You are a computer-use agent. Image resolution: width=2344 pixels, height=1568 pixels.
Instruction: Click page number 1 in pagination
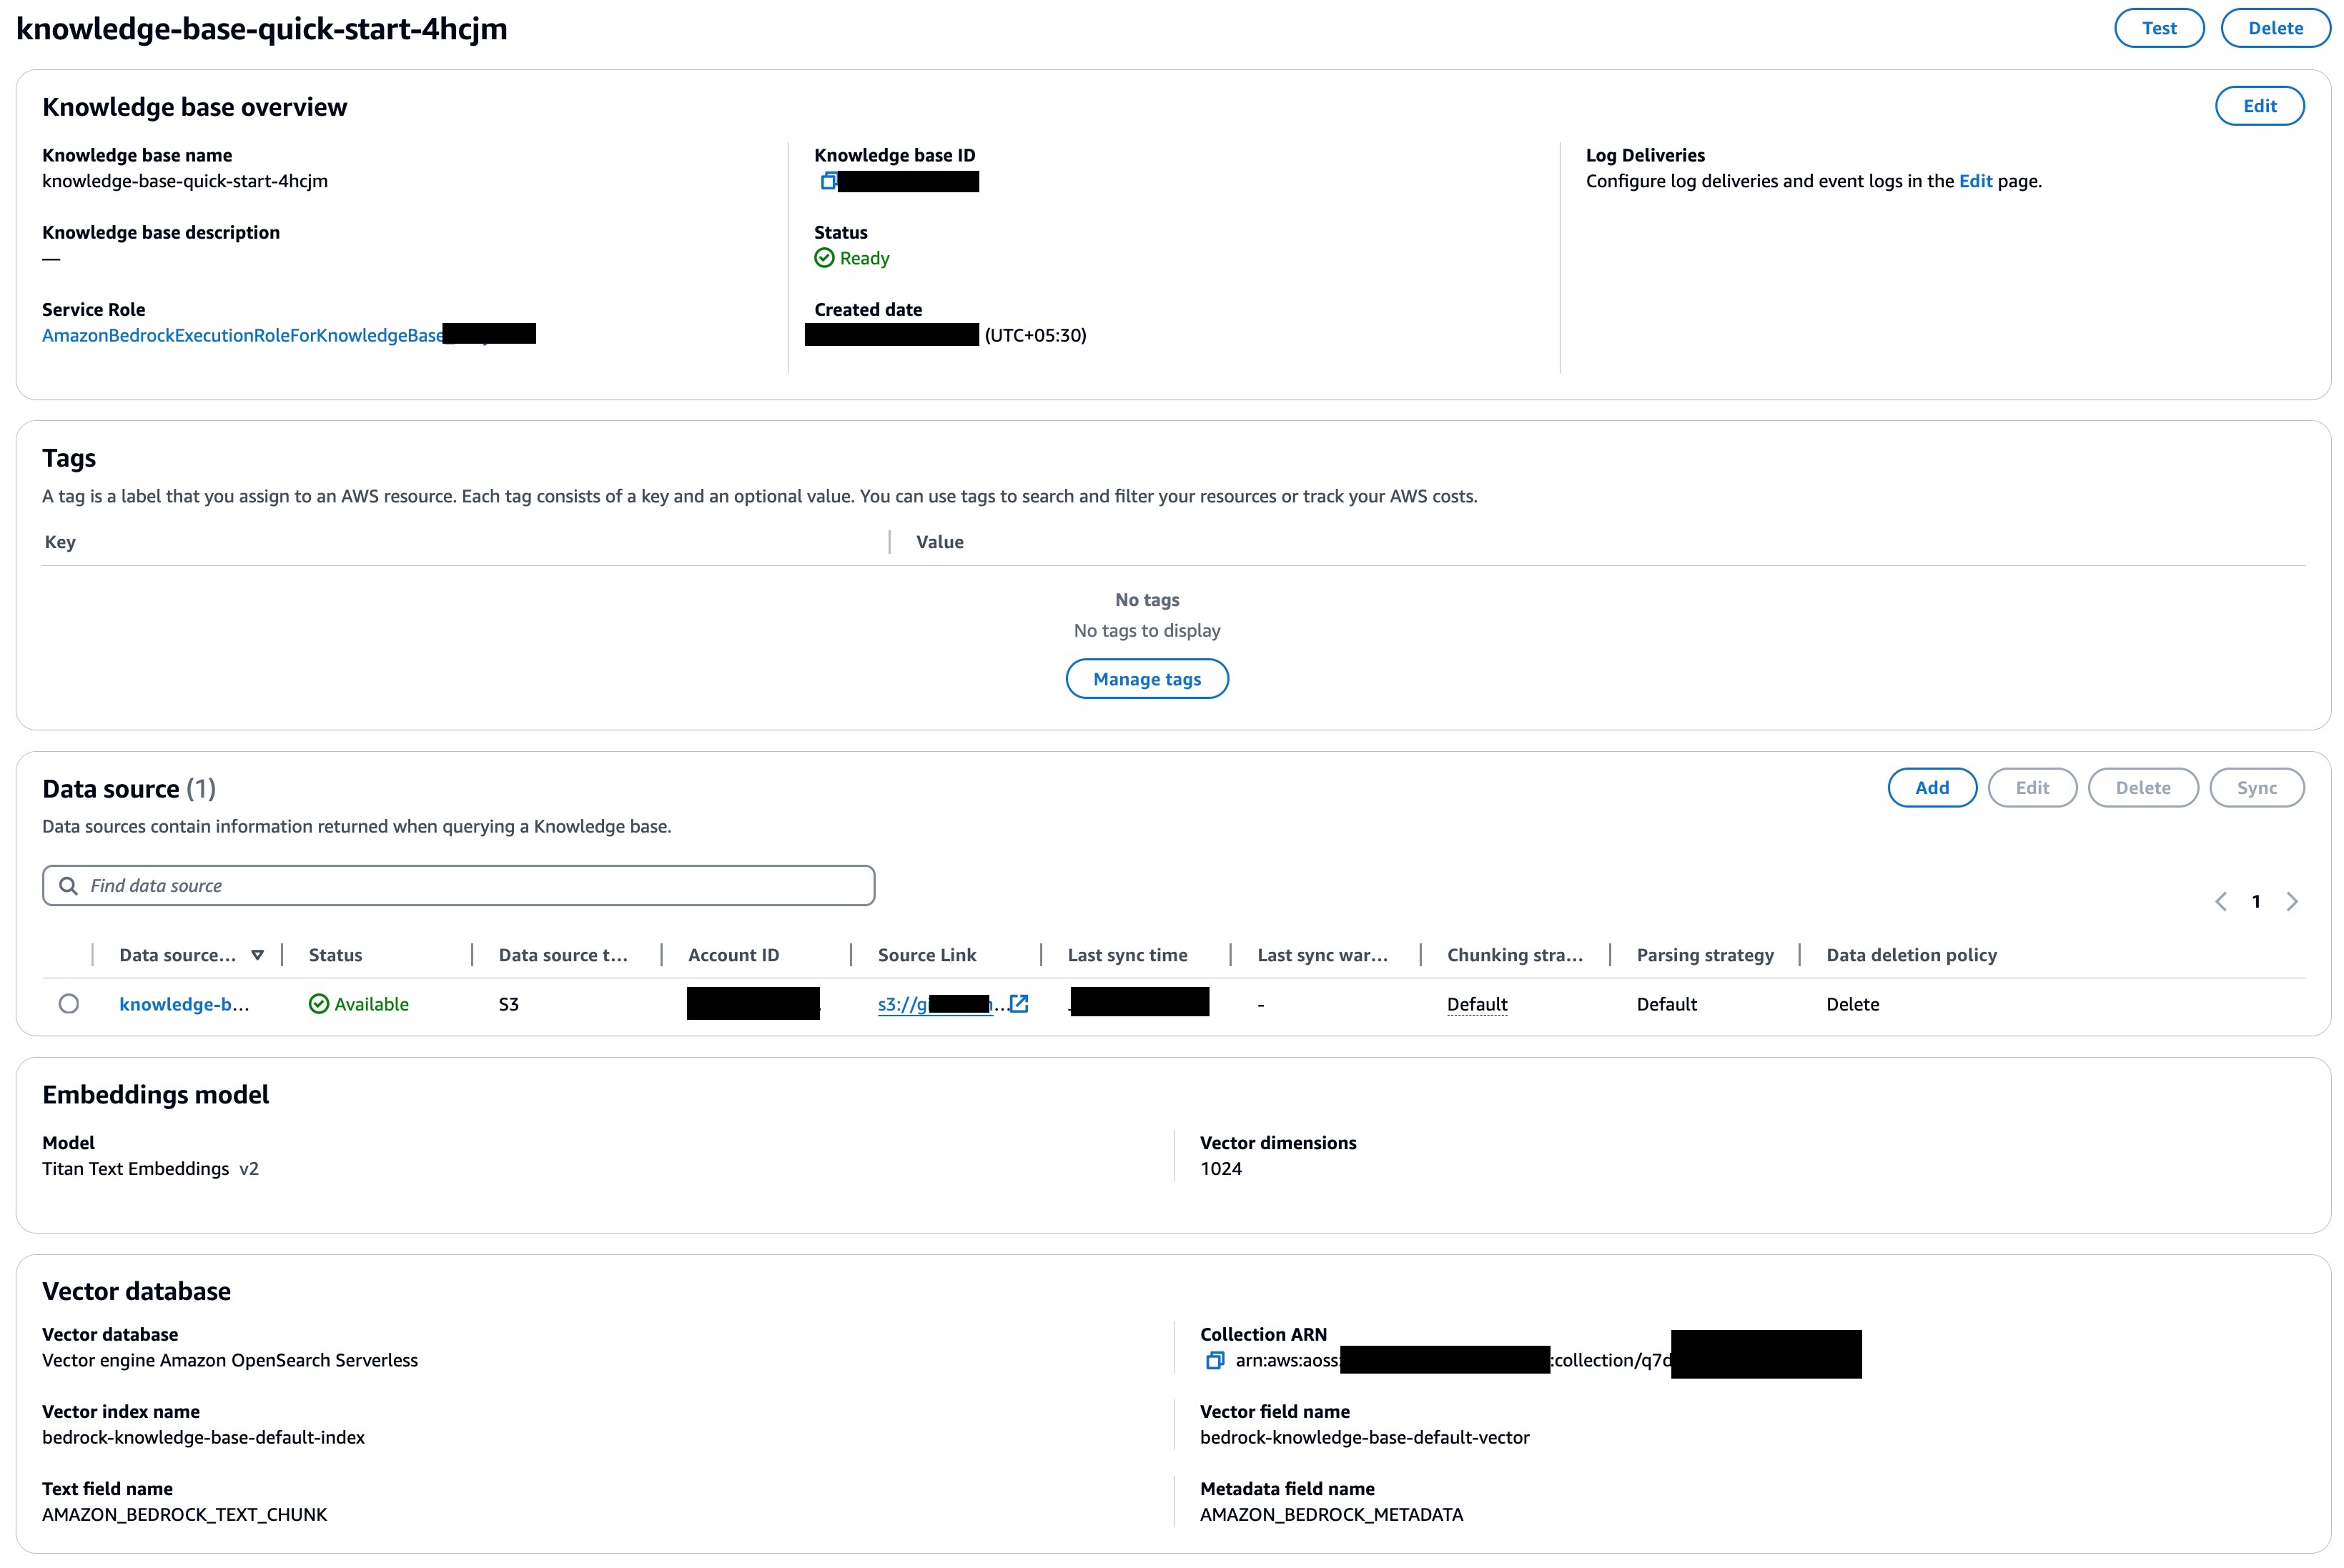point(2256,902)
